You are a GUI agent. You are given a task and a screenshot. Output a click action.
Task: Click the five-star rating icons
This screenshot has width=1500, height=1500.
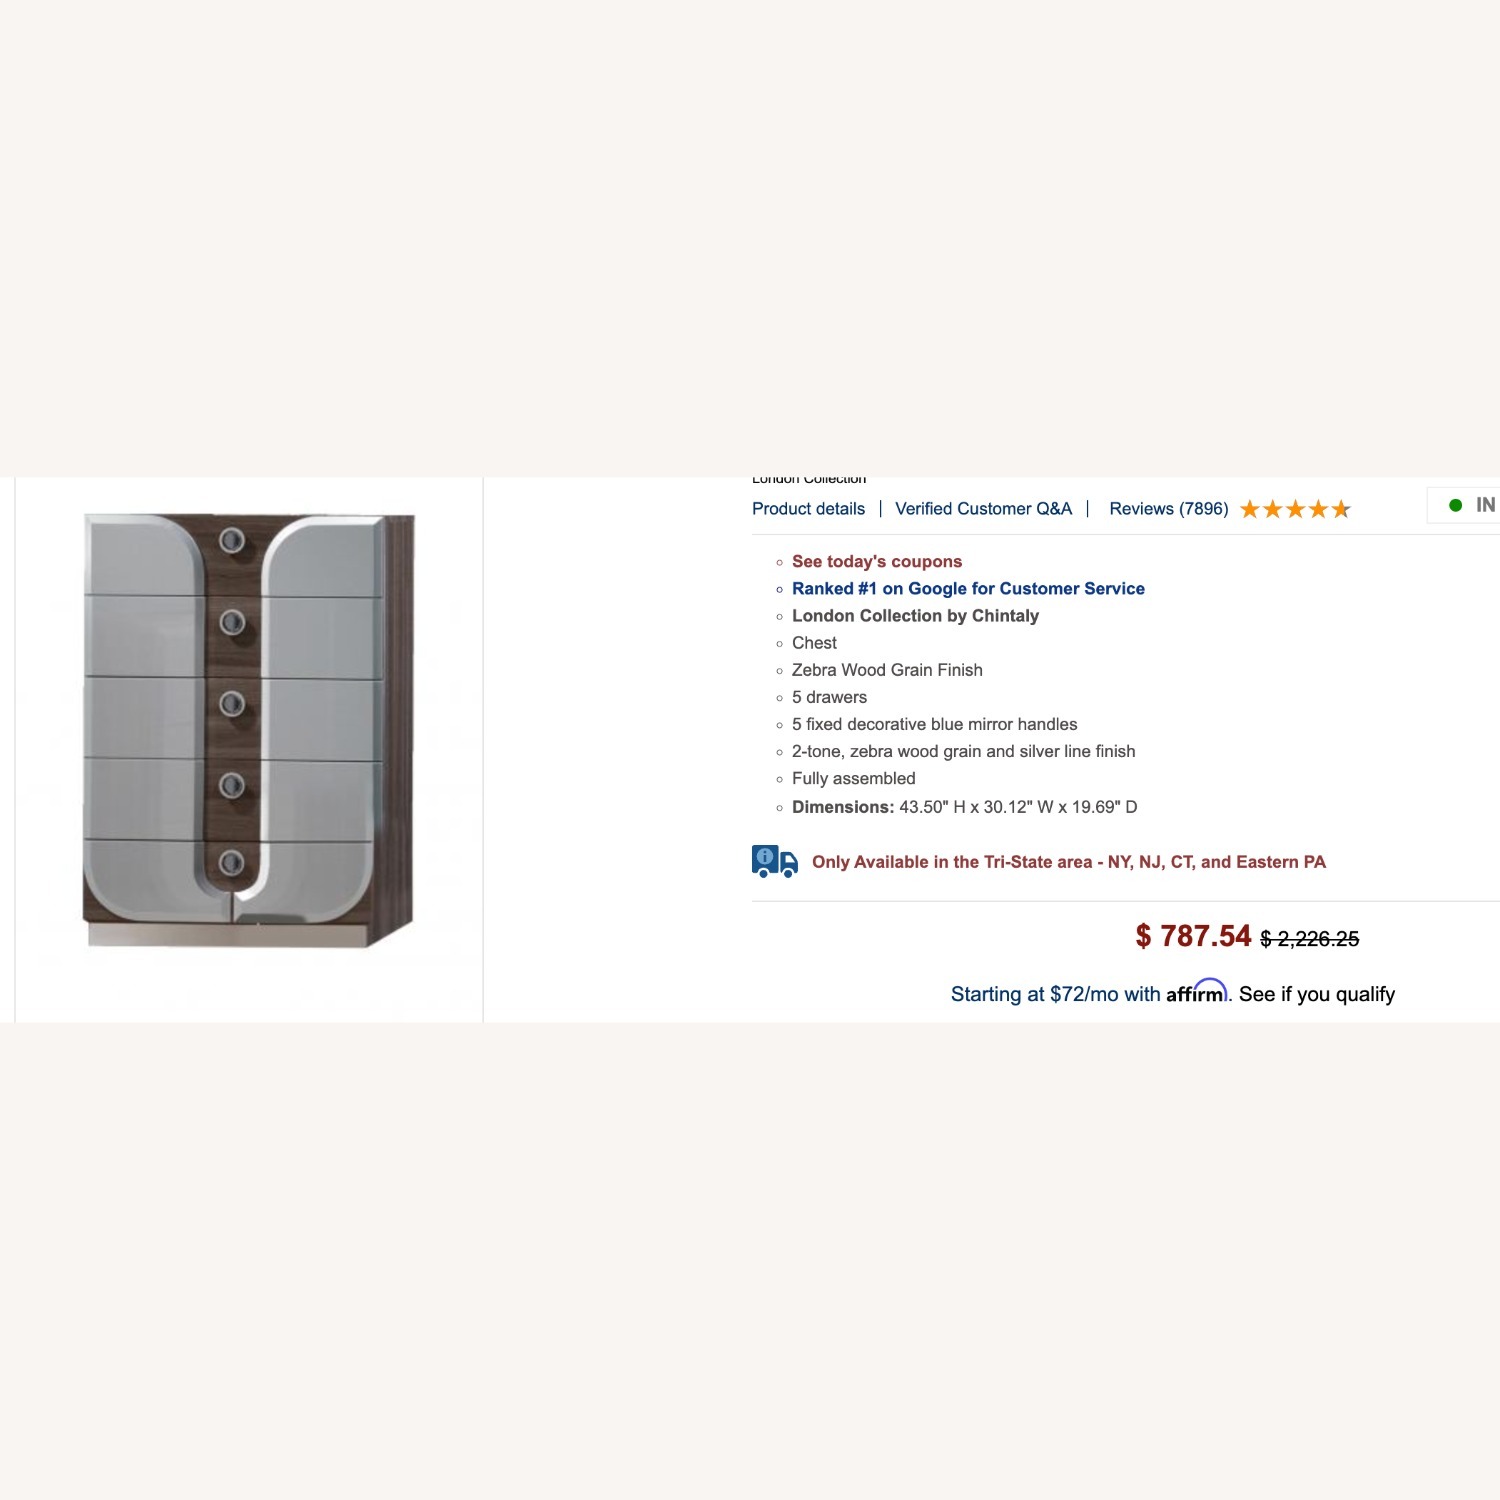tap(1295, 510)
